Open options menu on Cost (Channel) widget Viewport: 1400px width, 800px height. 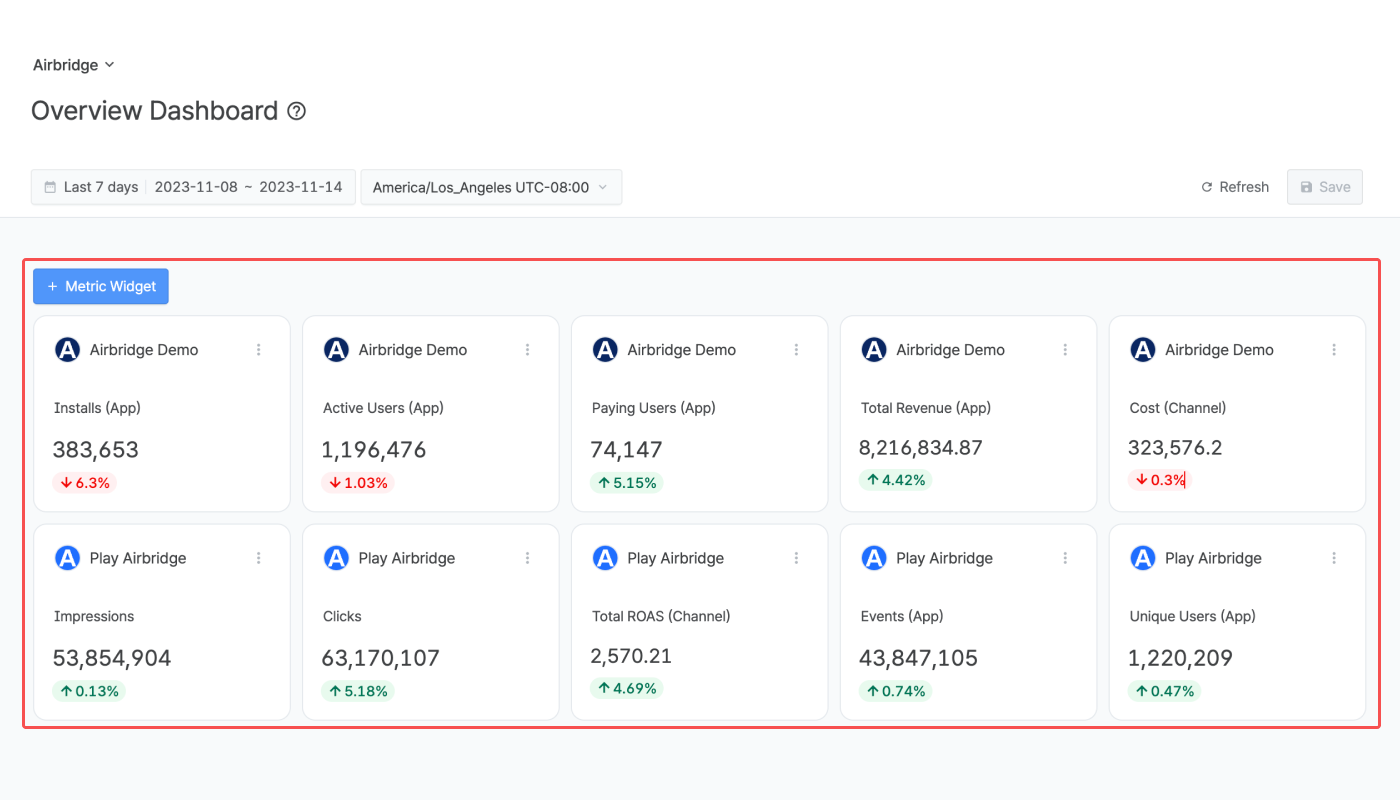(1334, 350)
